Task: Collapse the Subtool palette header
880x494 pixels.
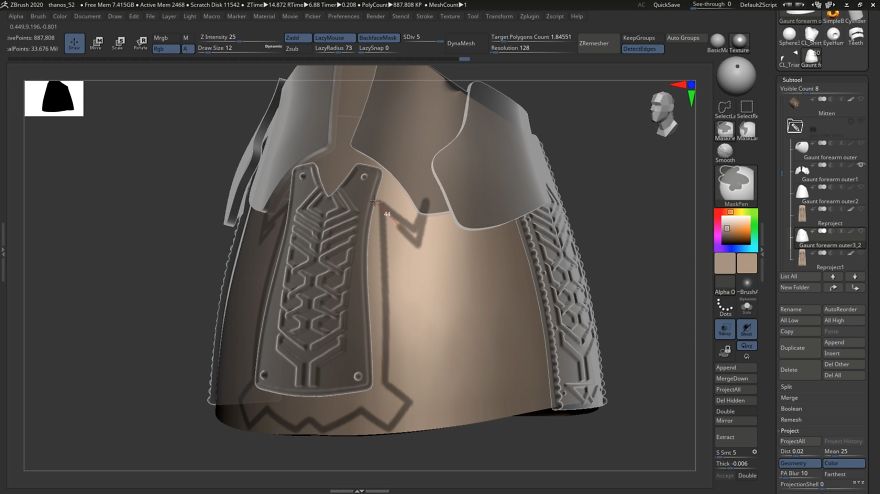Action: coord(792,80)
